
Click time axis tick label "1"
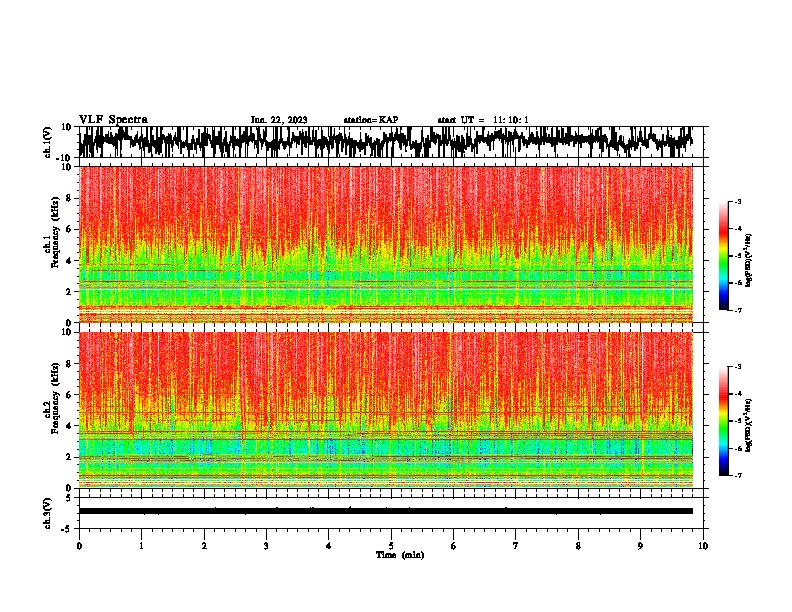[141, 546]
